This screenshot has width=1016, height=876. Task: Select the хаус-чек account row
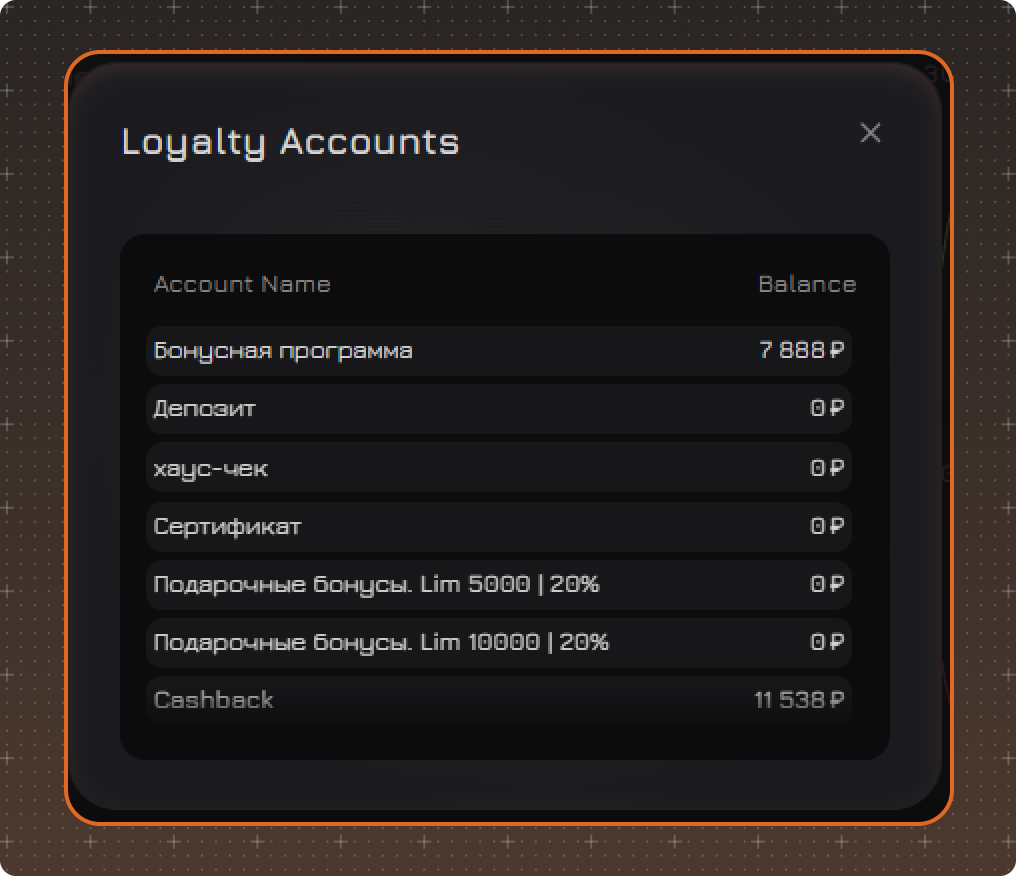[499, 467]
